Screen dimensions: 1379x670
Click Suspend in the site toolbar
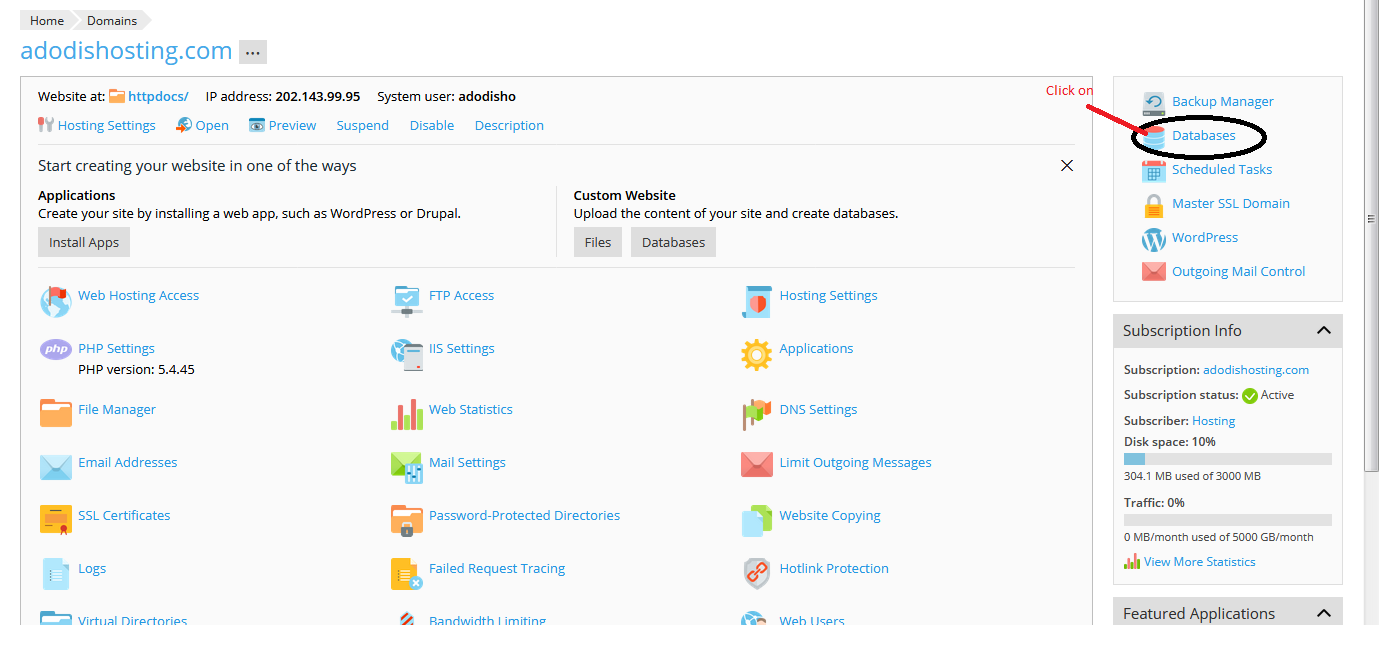tap(362, 125)
